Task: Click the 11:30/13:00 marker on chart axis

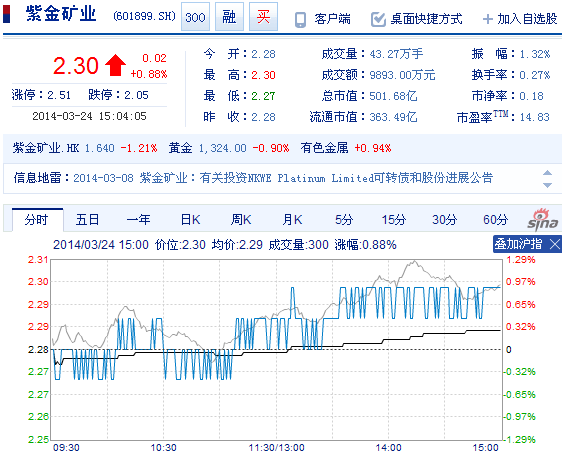Action: click(276, 447)
